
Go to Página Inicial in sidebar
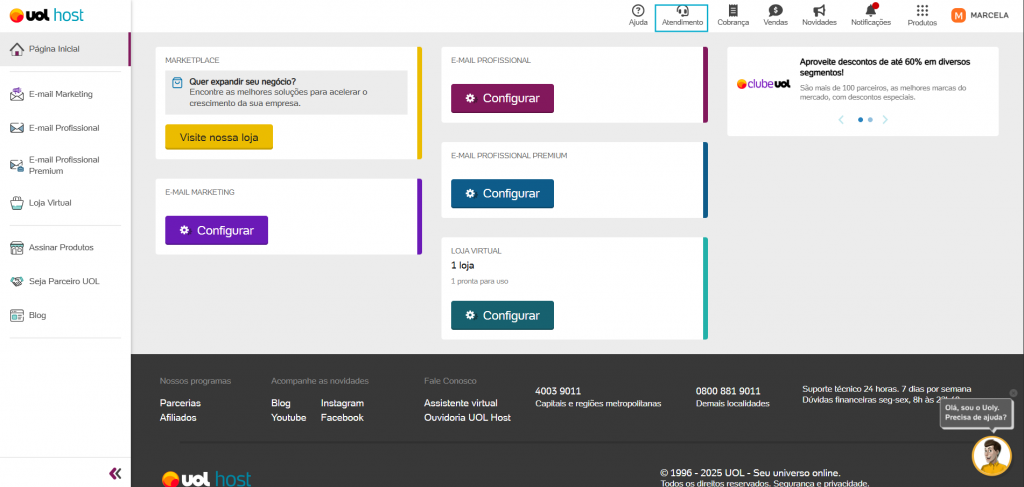pyautogui.click(x=65, y=49)
